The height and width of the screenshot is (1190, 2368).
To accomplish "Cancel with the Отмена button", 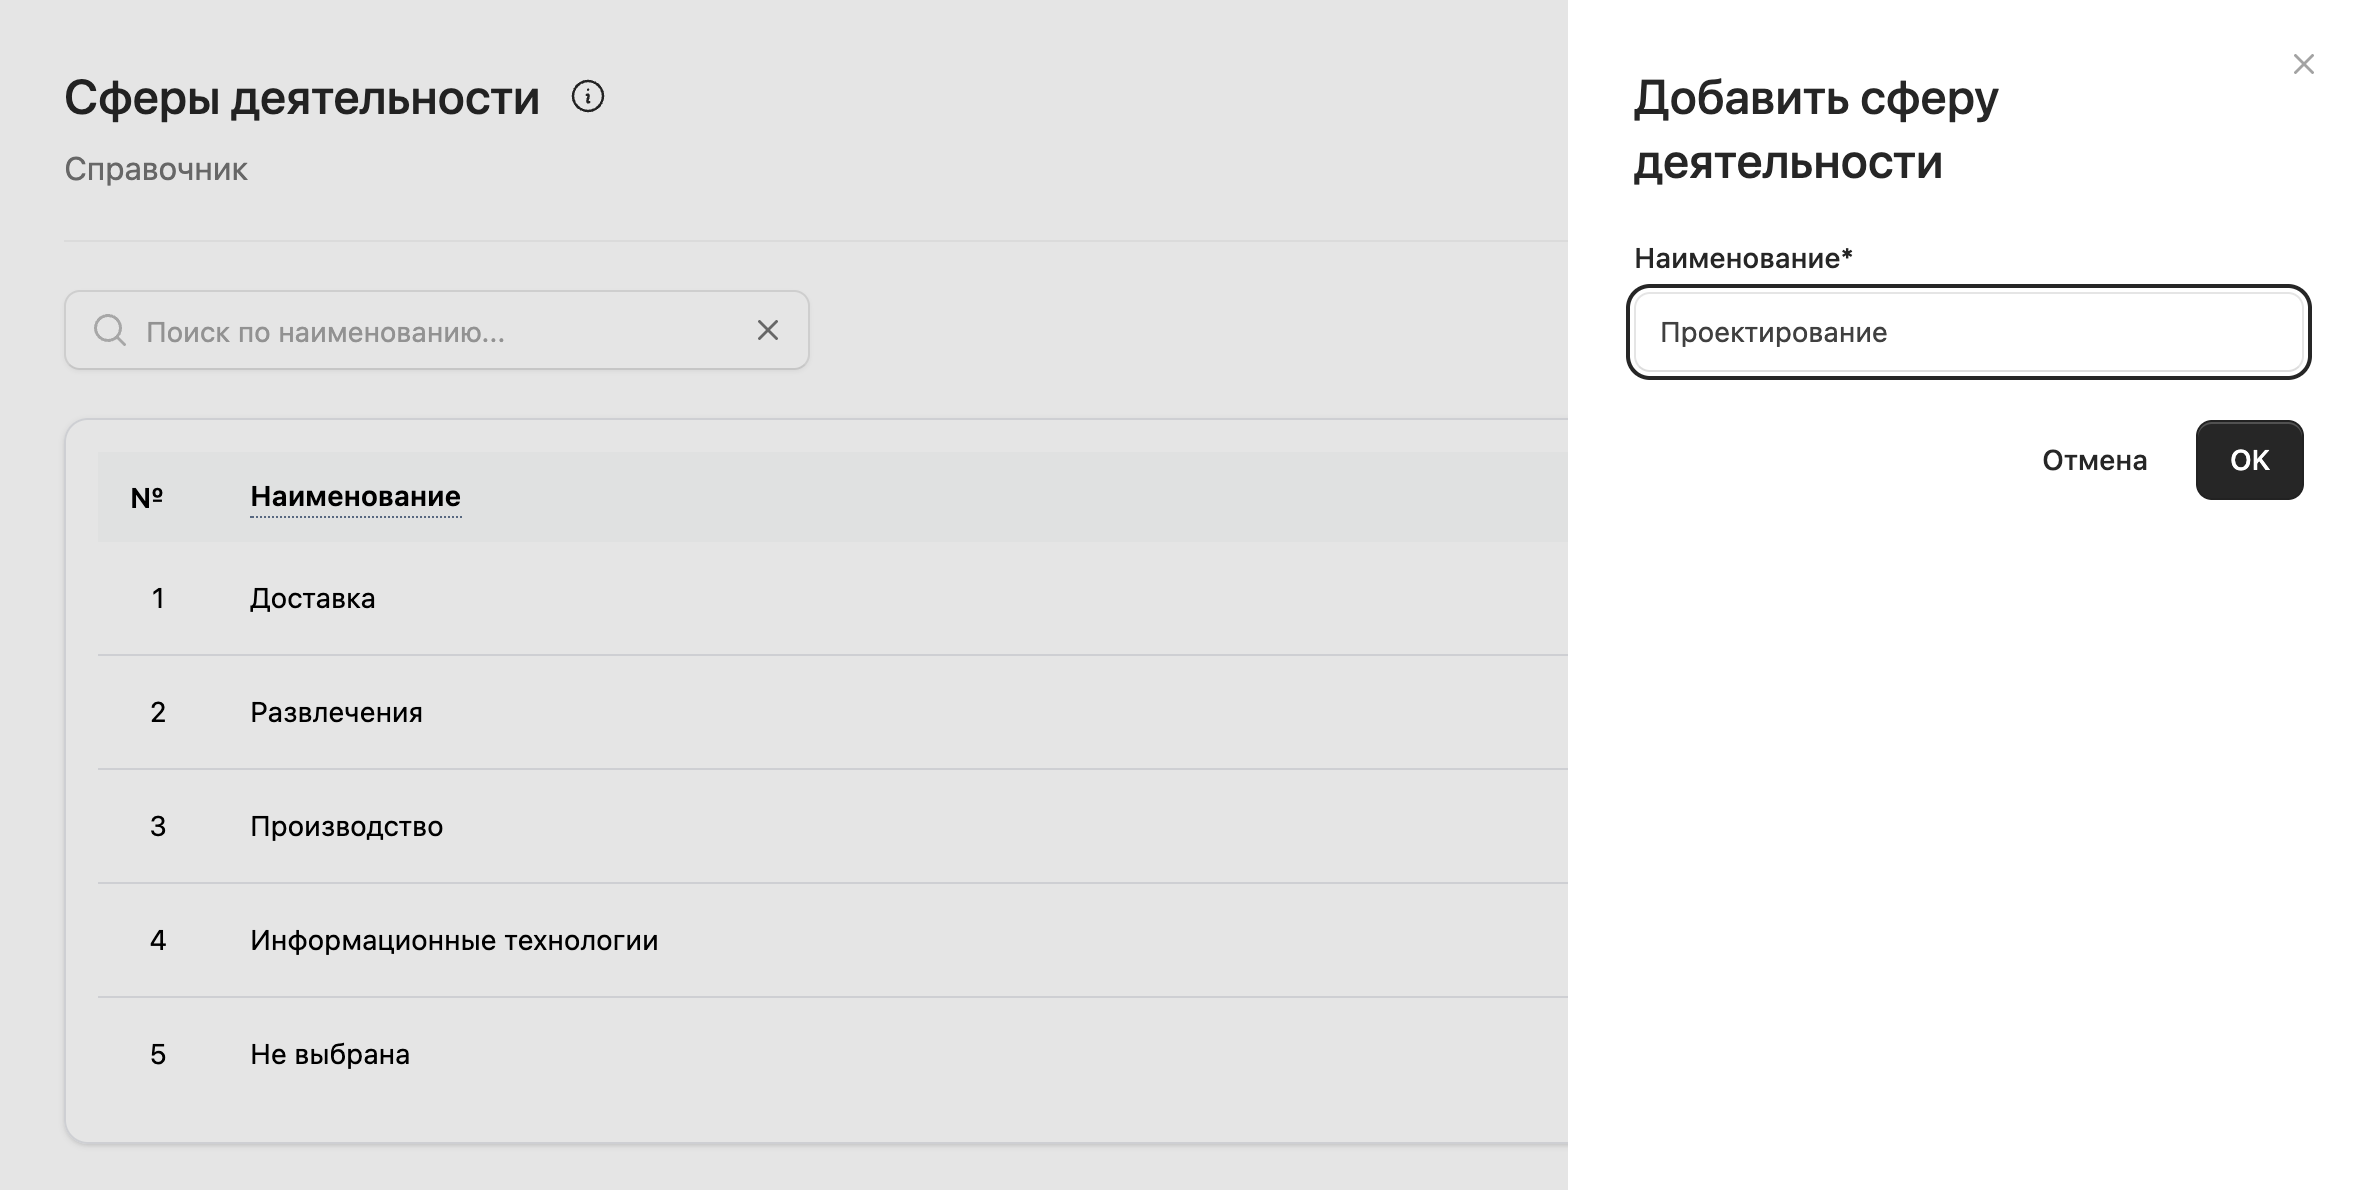I will click(2094, 460).
